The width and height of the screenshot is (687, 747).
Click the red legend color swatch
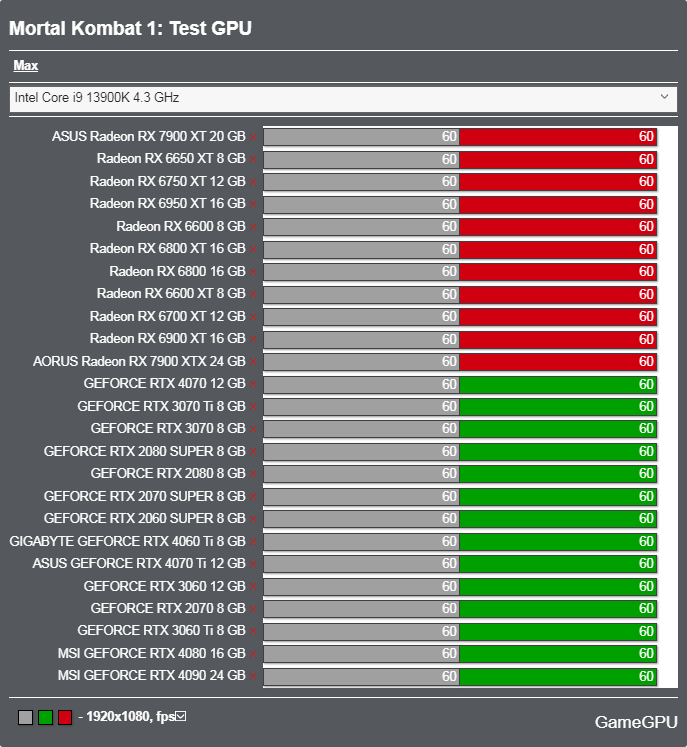(x=65, y=717)
